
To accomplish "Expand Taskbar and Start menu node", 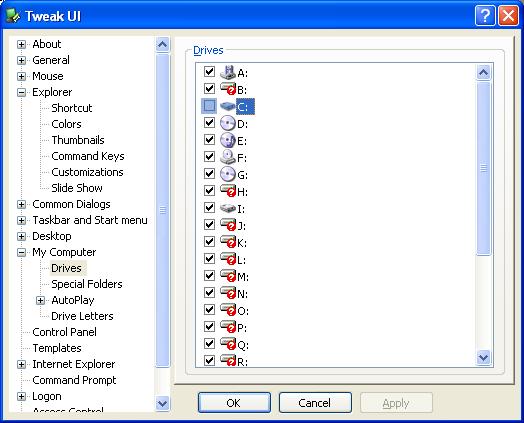I will 21,221.
